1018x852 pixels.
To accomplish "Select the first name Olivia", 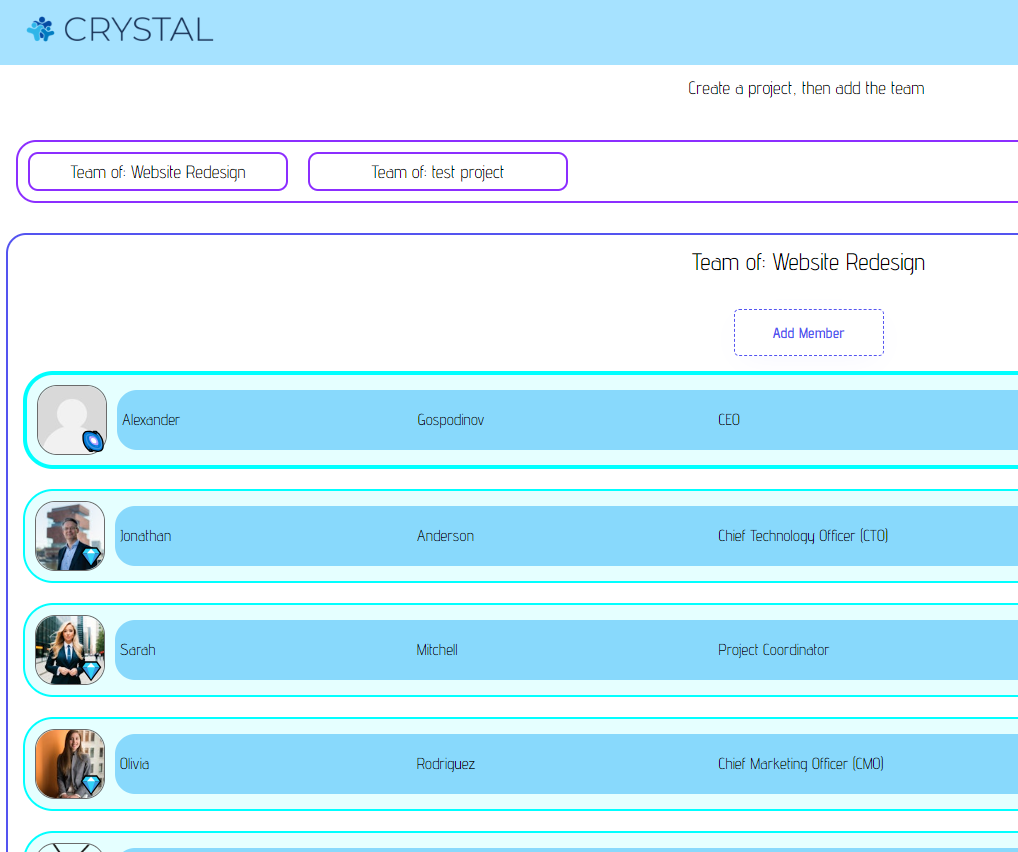I will 134,764.
